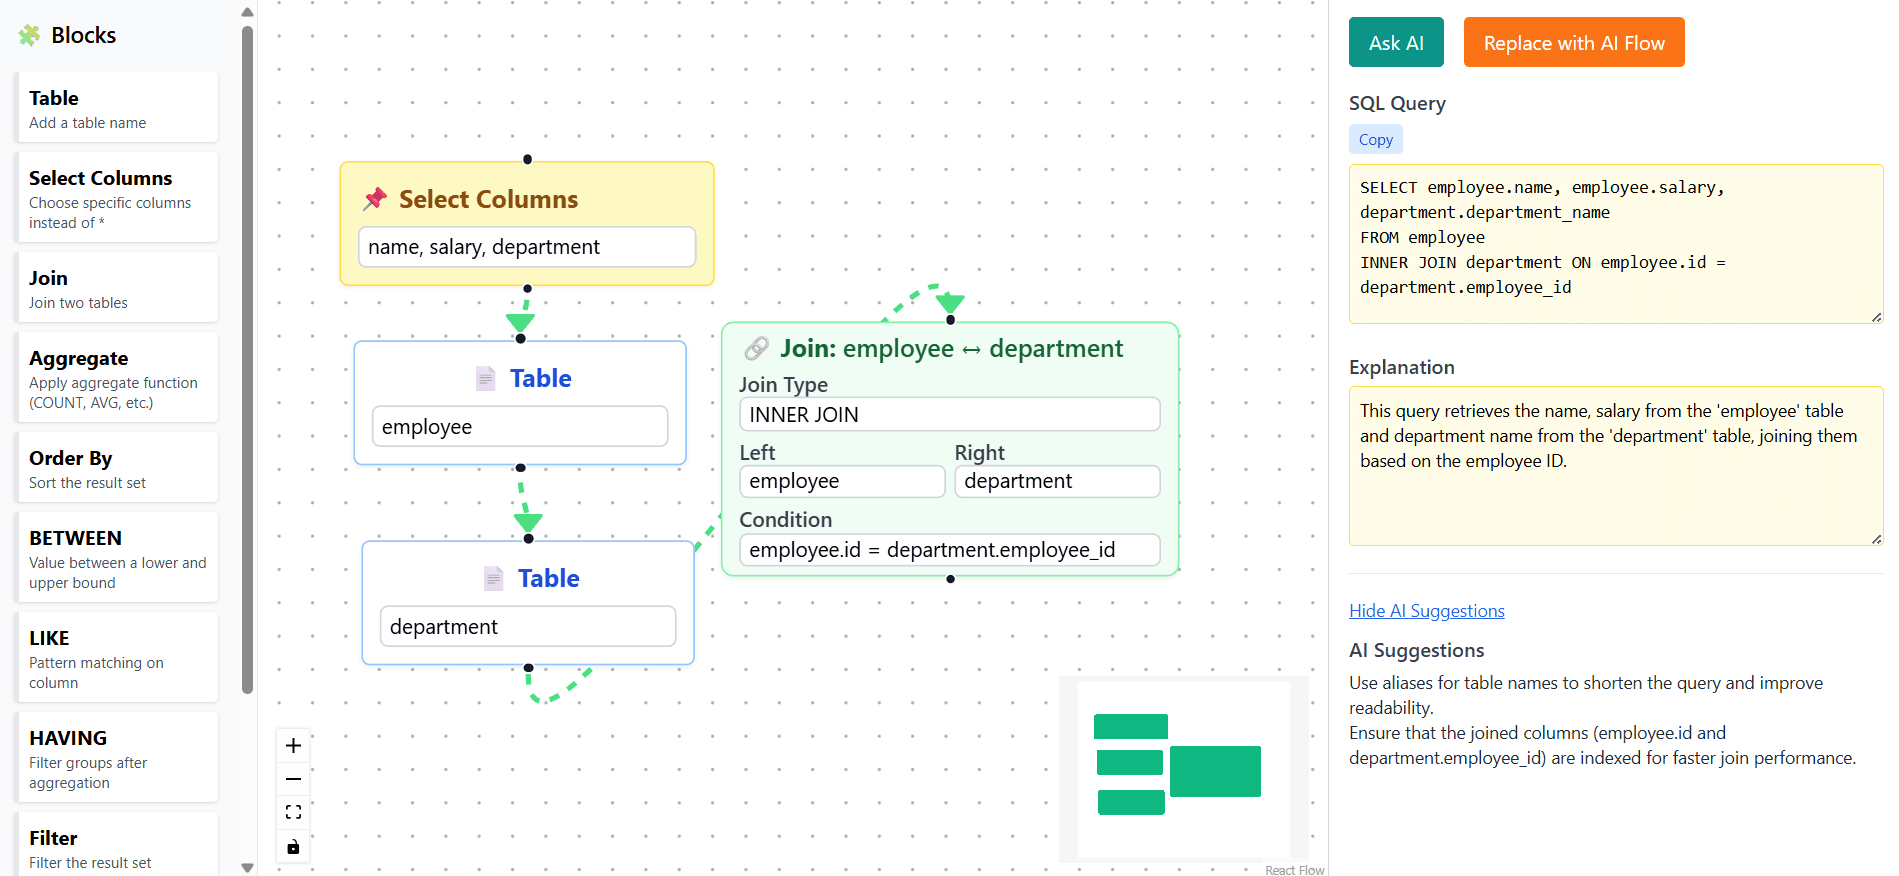Select the Join block in sidebar
Viewport: 1899px width, 876px height.
click(117, 288)
